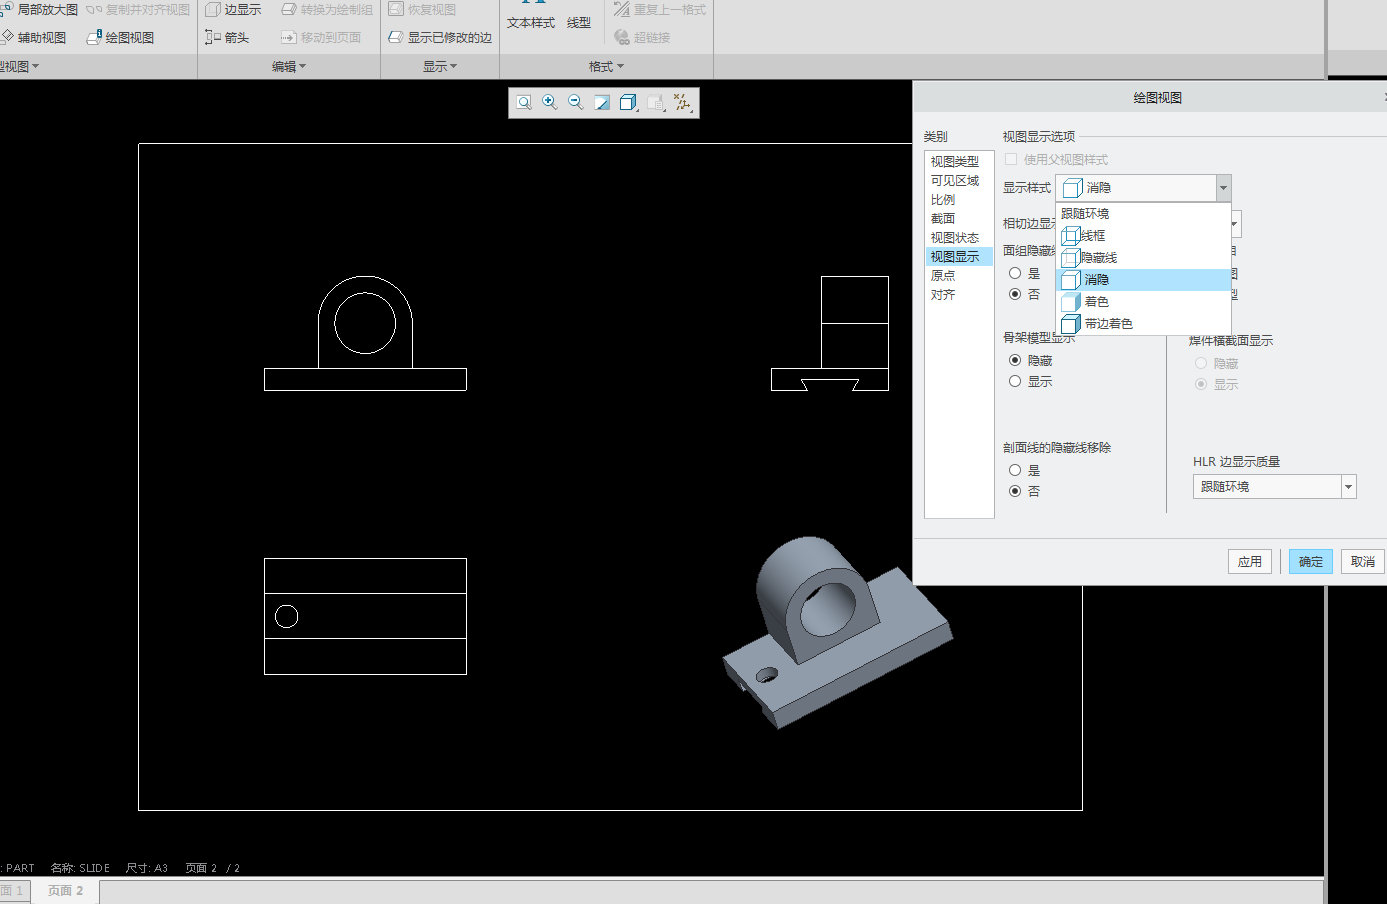Select the 箭头 arrow tool

[x=227, y=38]
